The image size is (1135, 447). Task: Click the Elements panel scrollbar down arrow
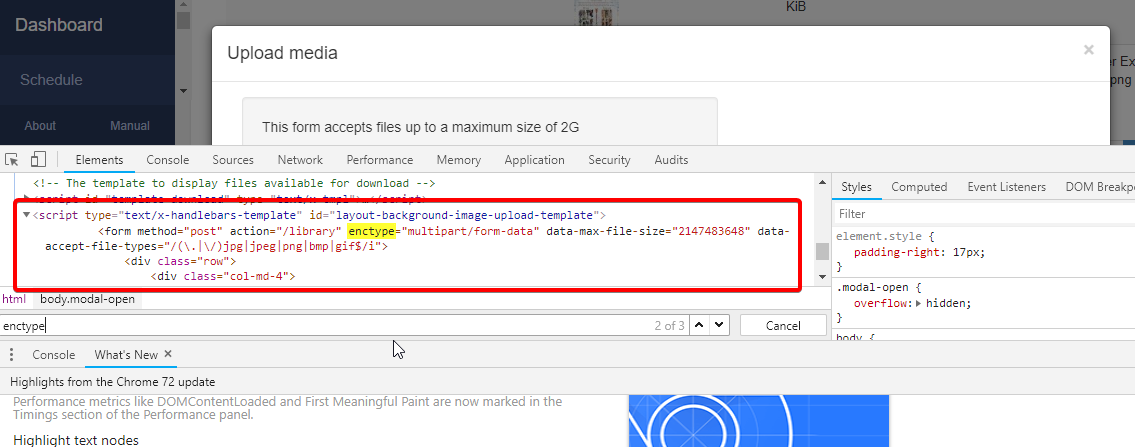(x=822, y=277)
